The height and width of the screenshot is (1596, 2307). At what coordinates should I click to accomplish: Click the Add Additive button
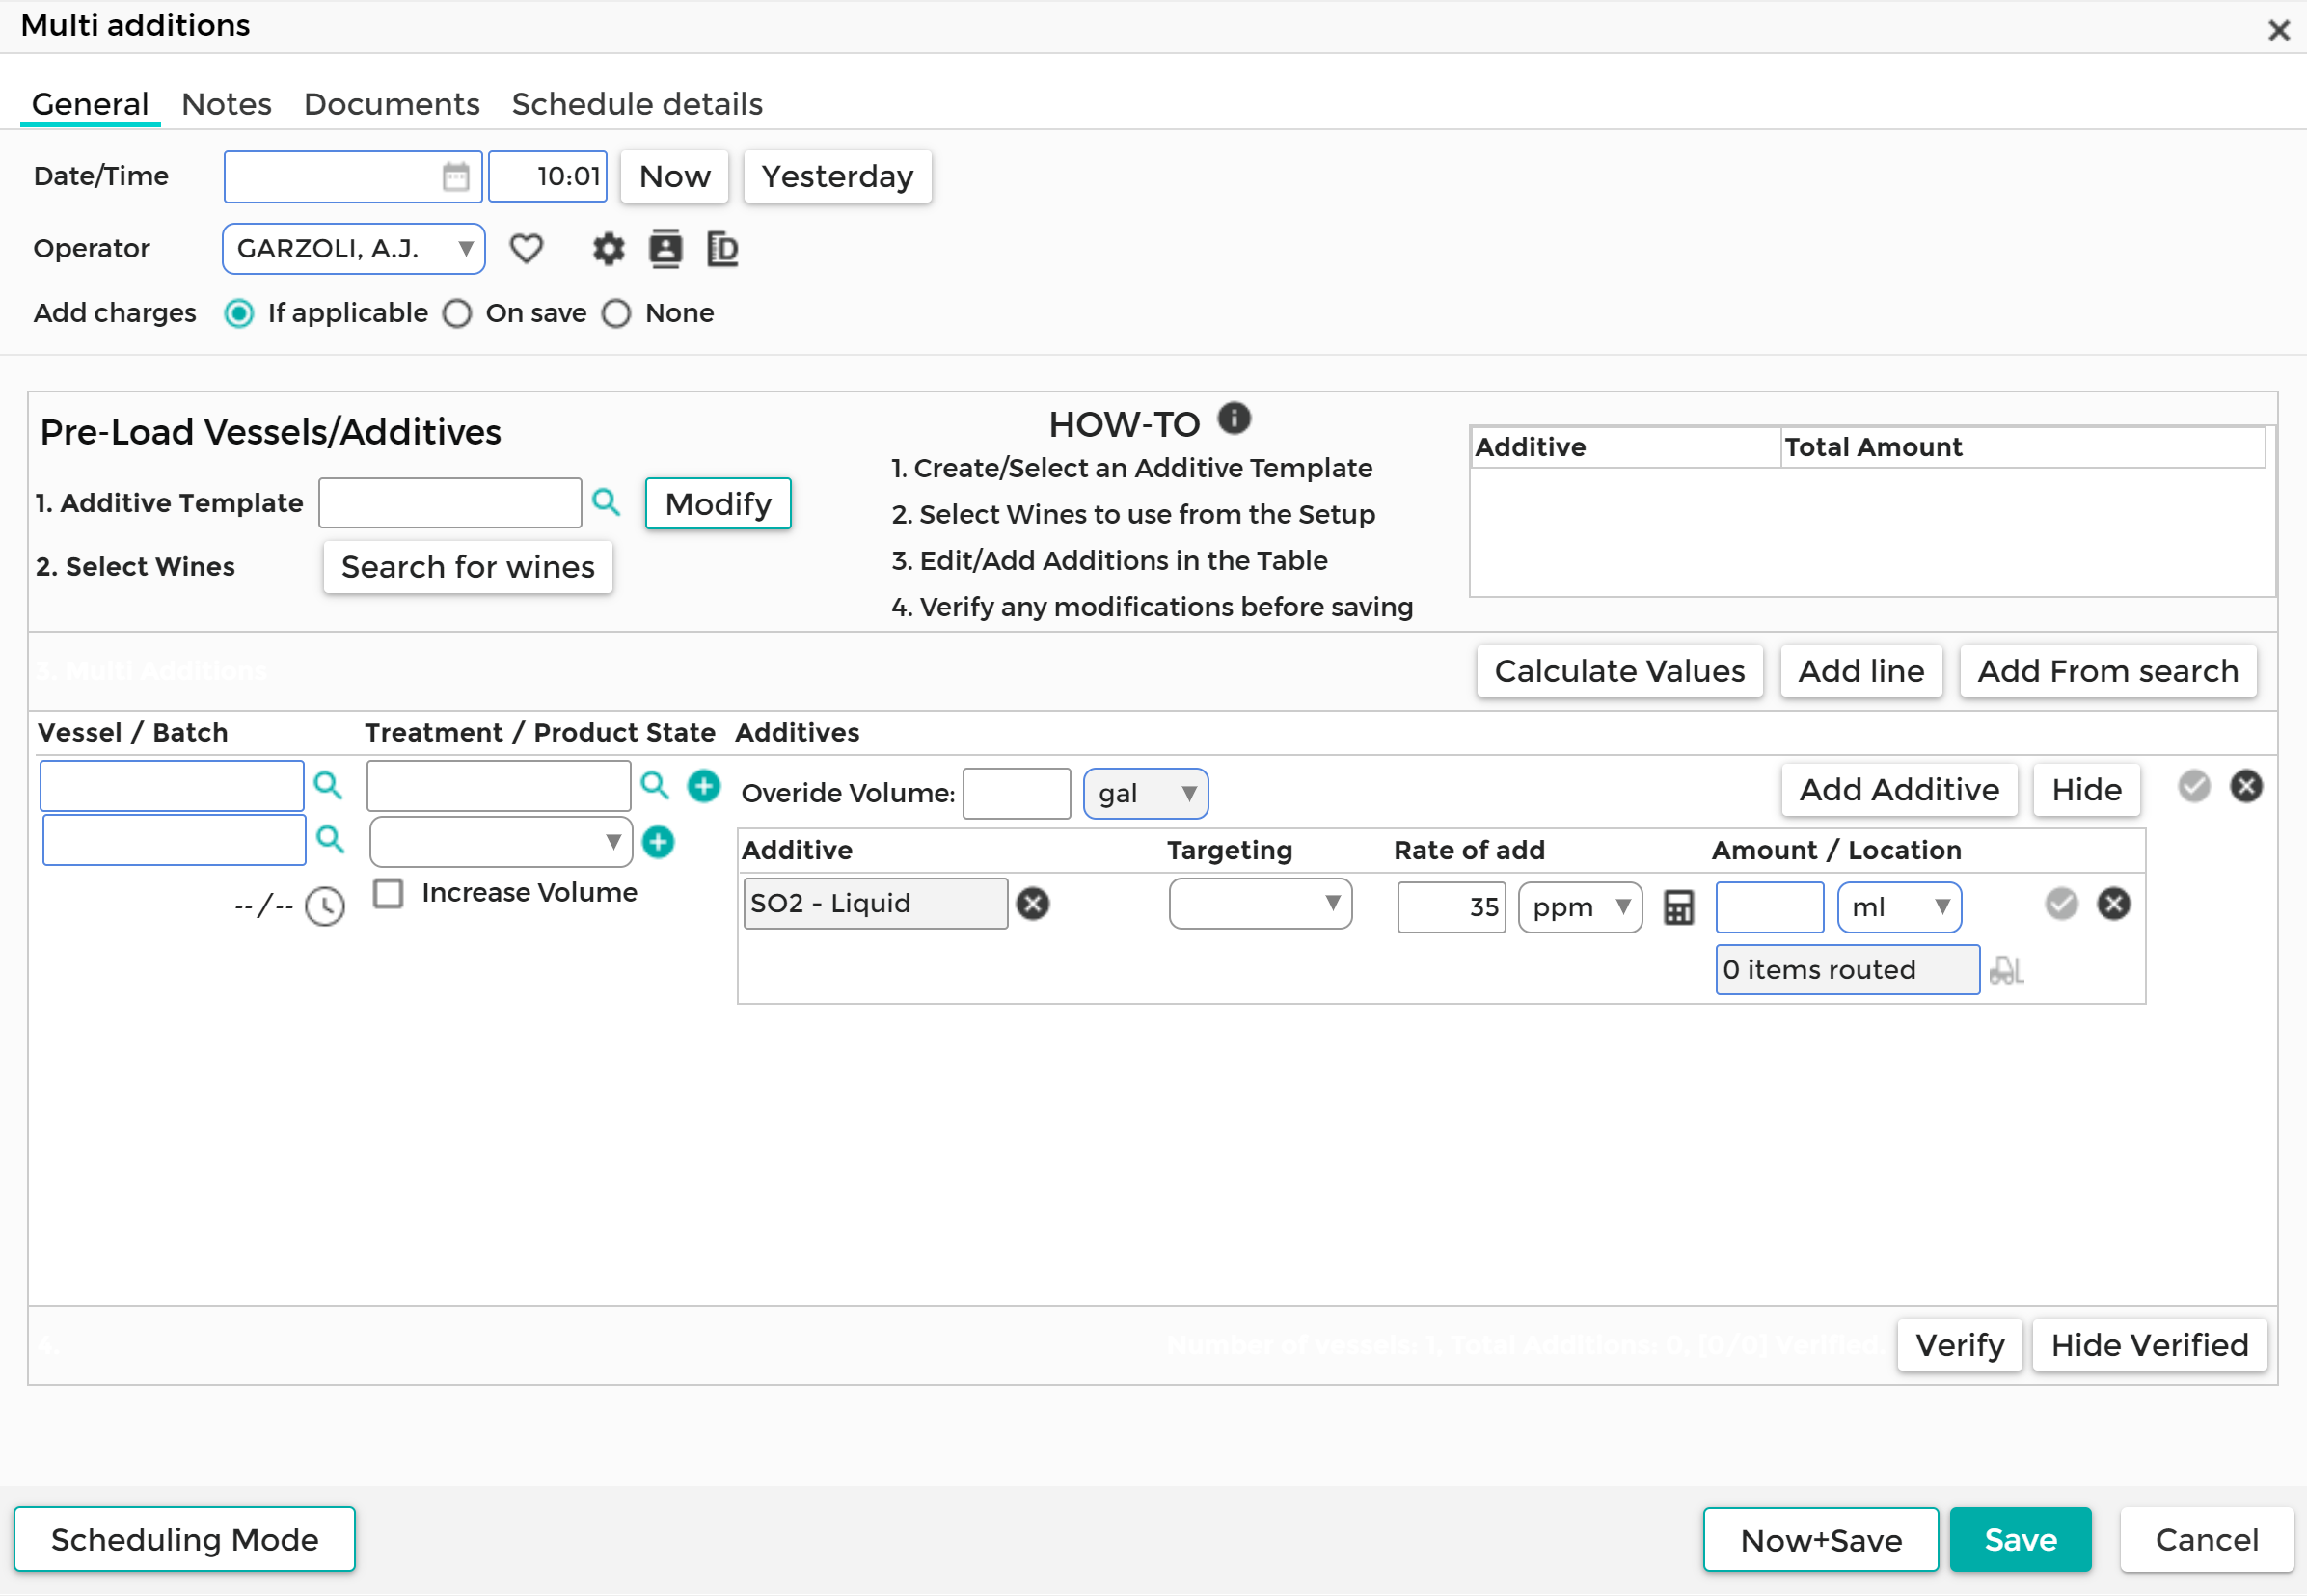(1899, 790)
